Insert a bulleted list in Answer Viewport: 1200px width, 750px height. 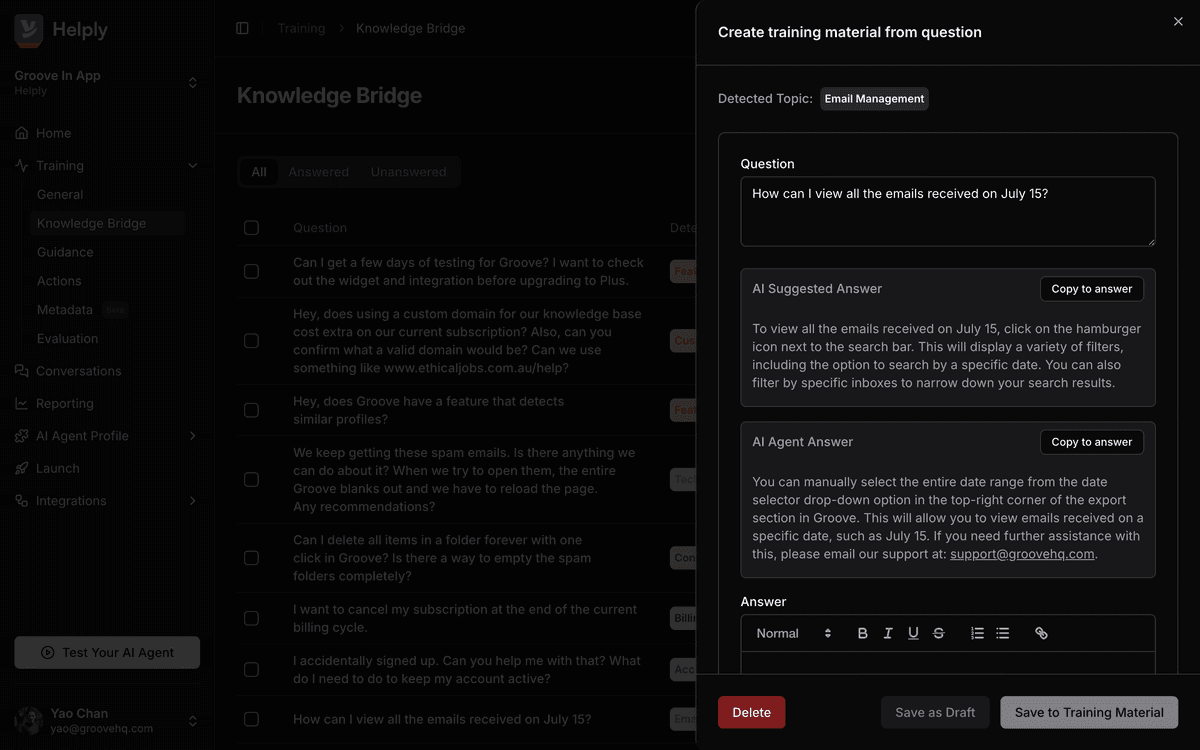tap(1003, 633)
